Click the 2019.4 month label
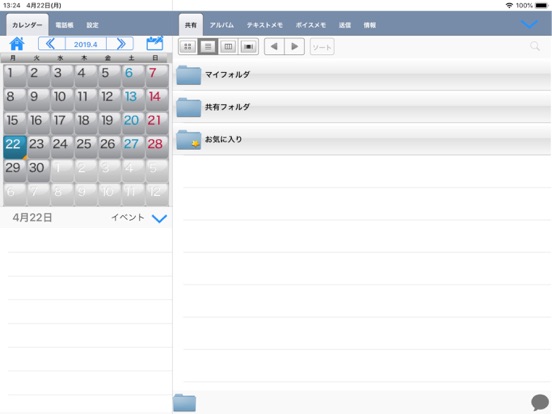 pos(86,44)
